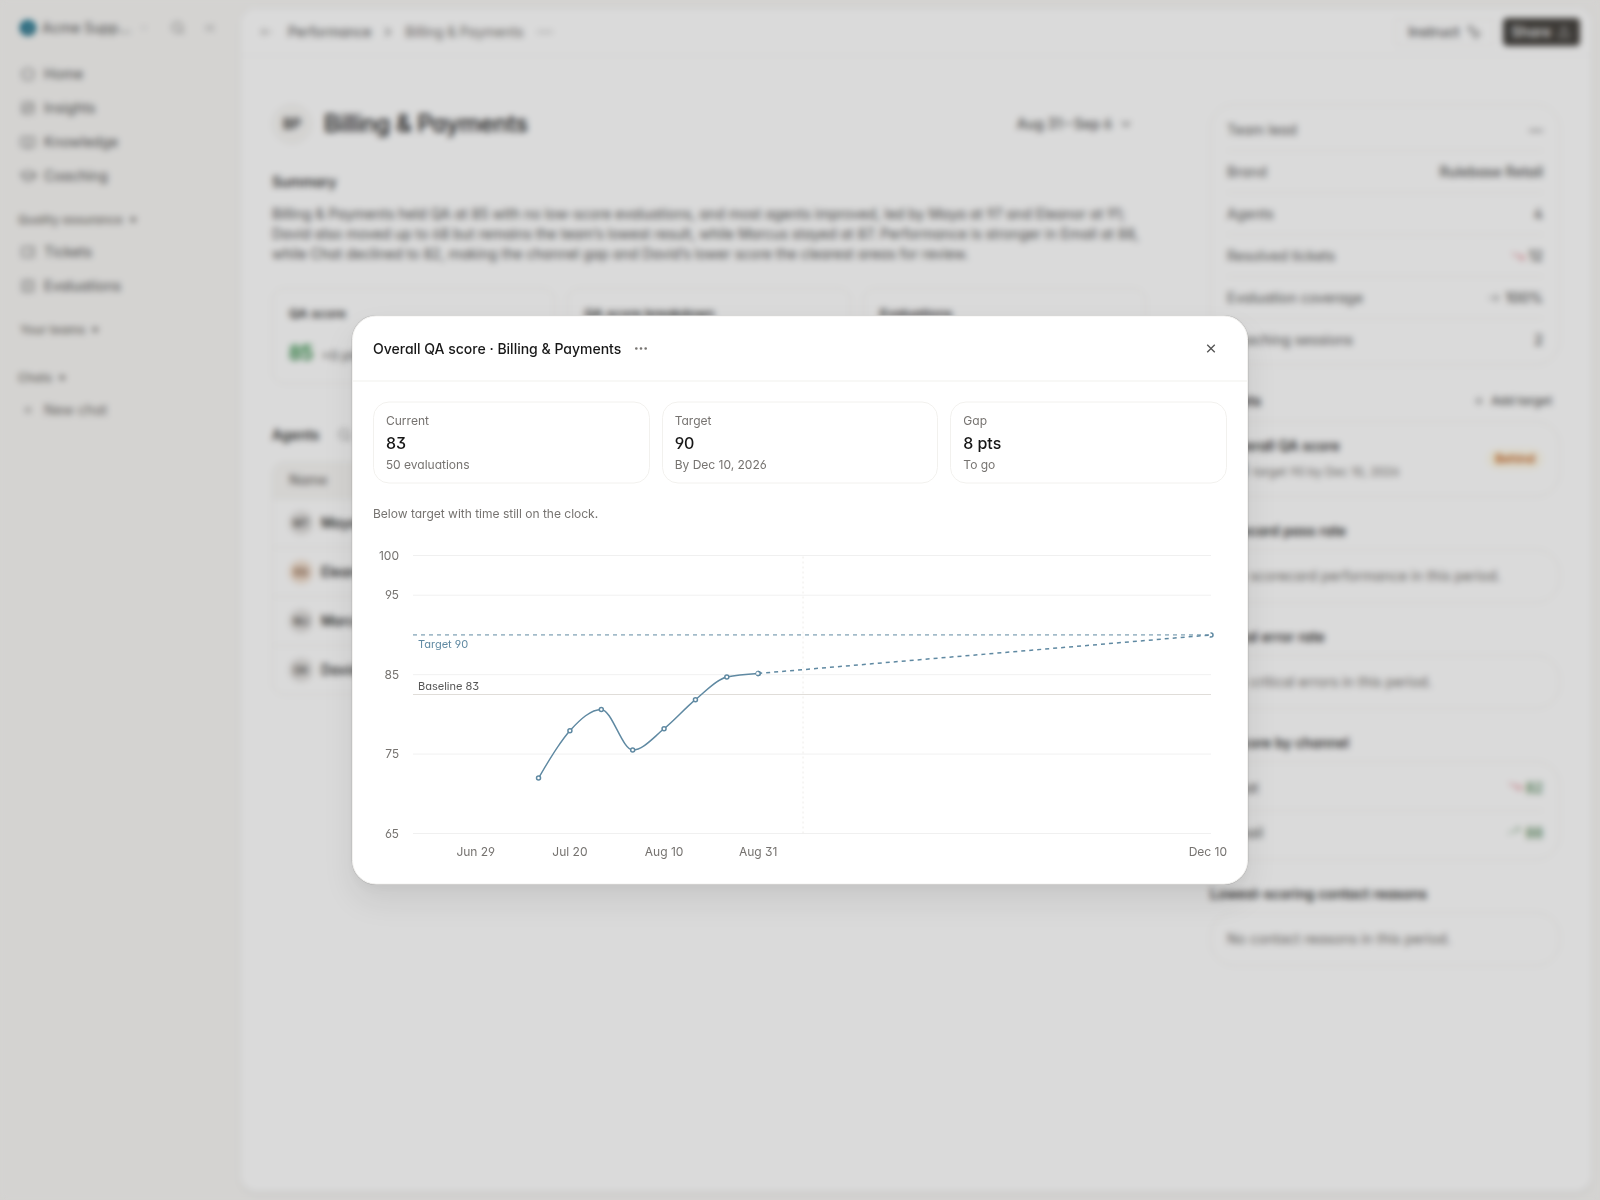Click the 'Aug 31' x-axis label

point(758,852)
